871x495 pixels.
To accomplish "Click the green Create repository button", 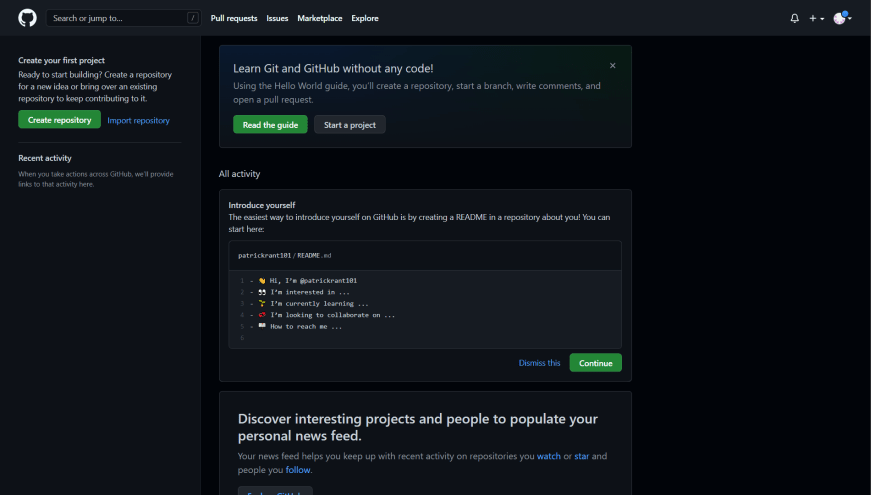I will click(59, 119).
